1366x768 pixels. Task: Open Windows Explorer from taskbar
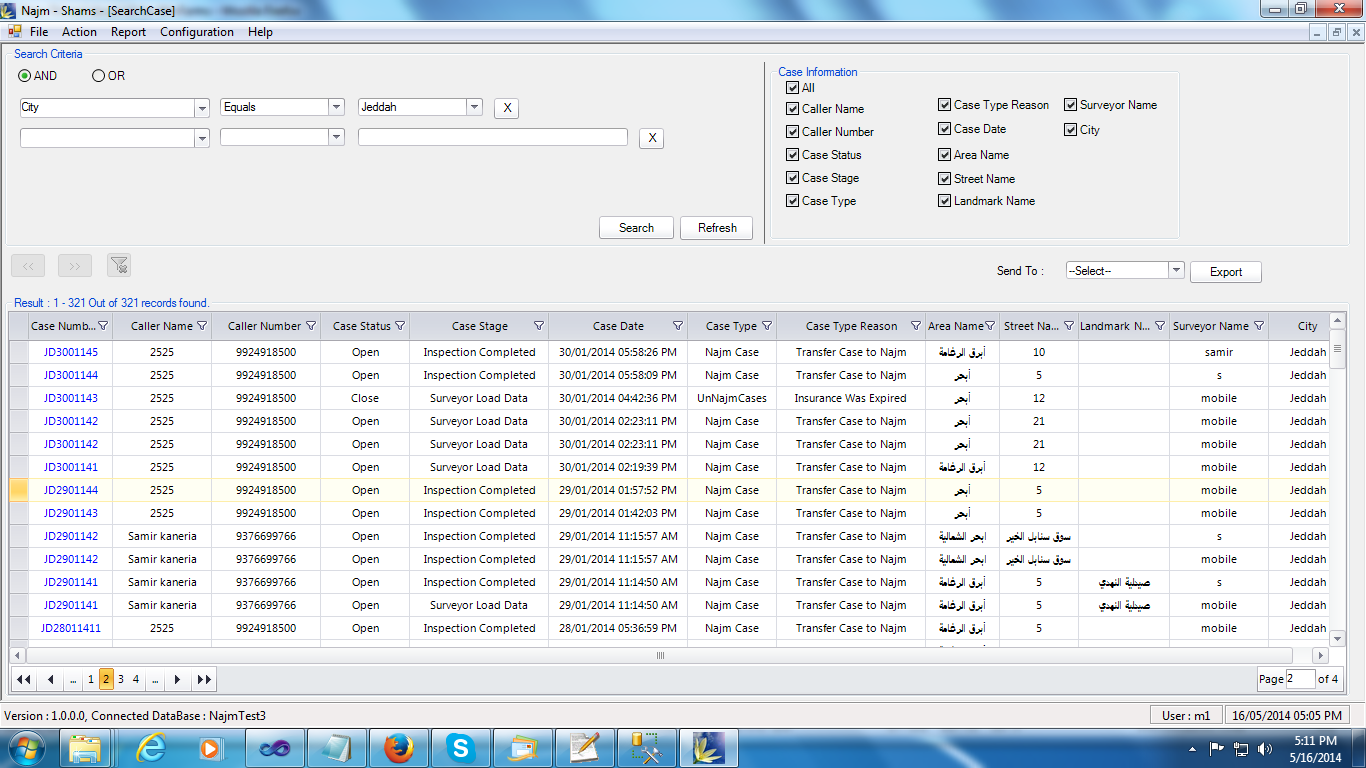click(86, 748)
